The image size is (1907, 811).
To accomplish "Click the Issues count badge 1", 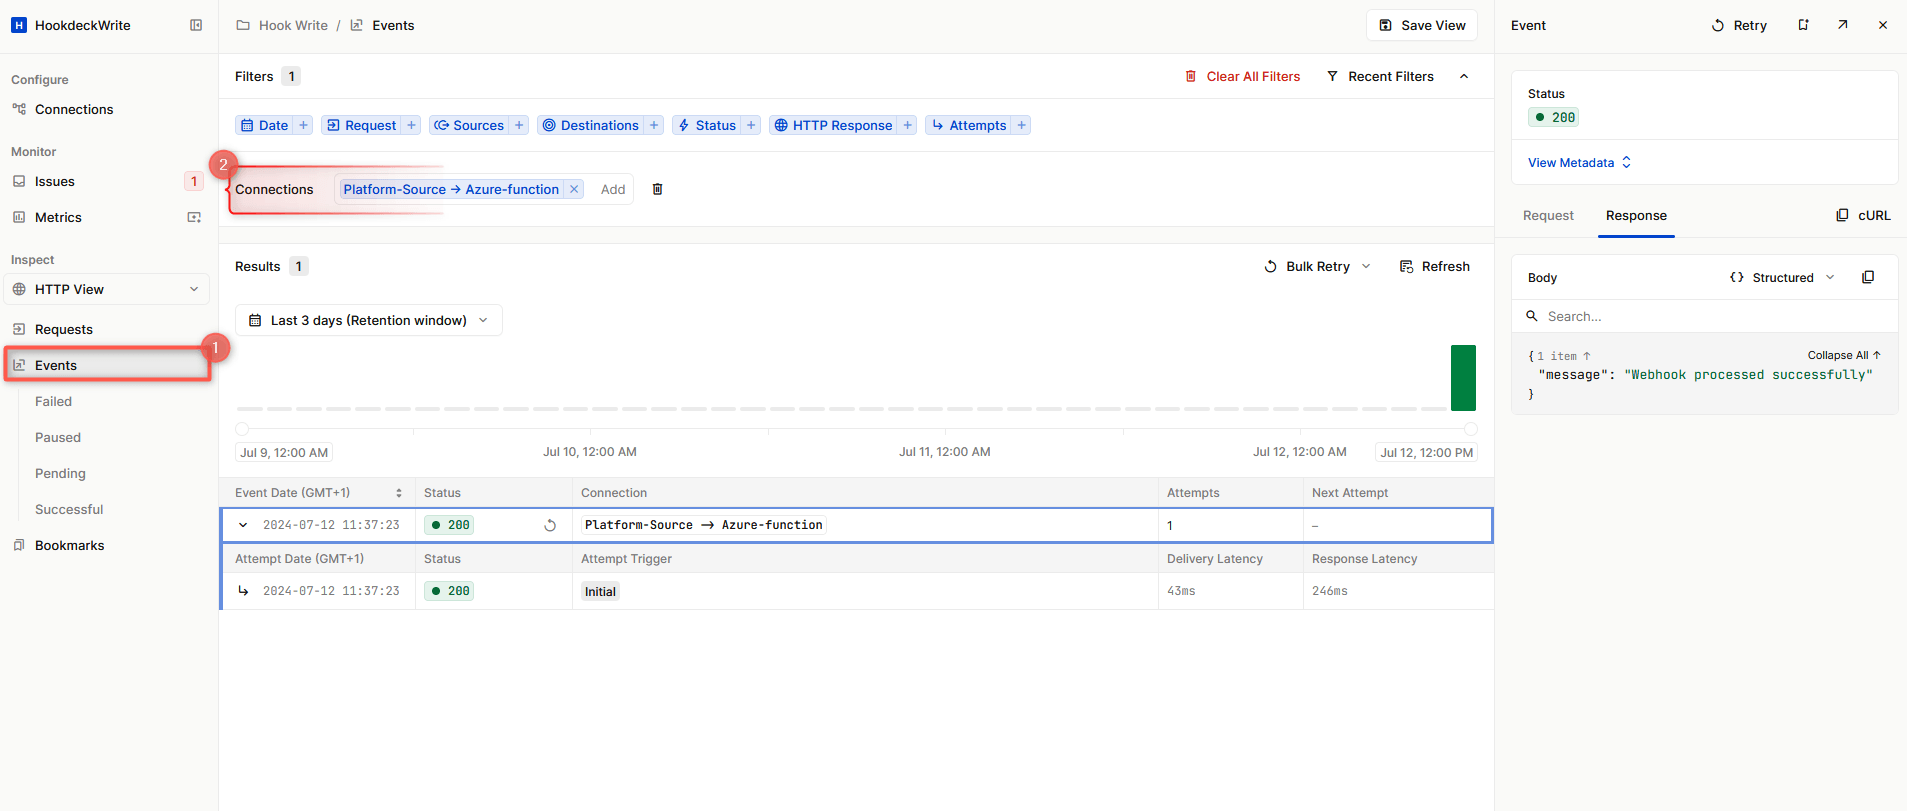I will tap(194, 181).
